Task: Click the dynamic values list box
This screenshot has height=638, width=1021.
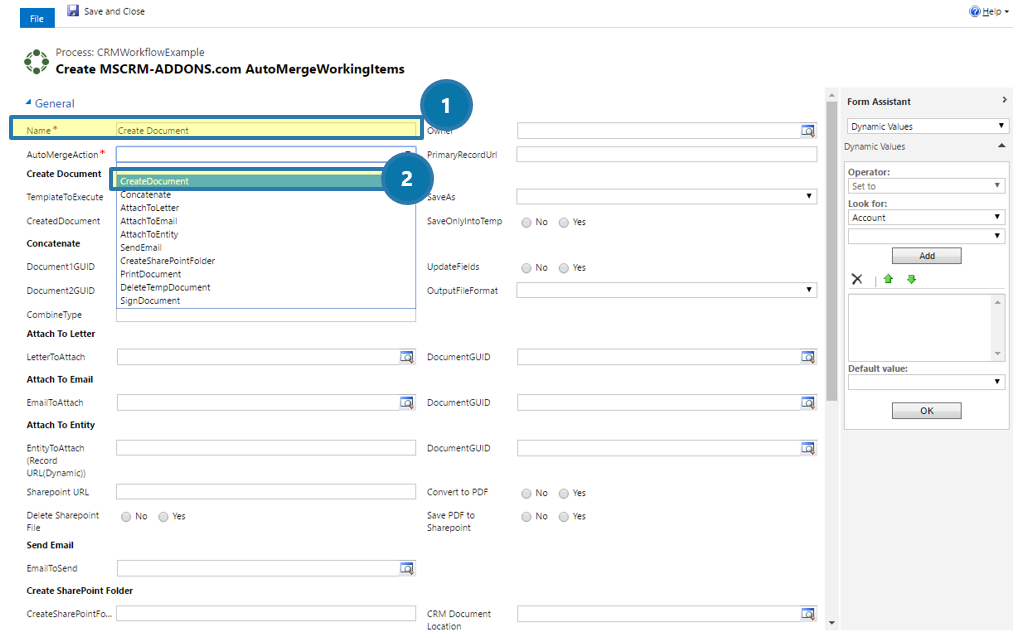Action: [926, 327]
